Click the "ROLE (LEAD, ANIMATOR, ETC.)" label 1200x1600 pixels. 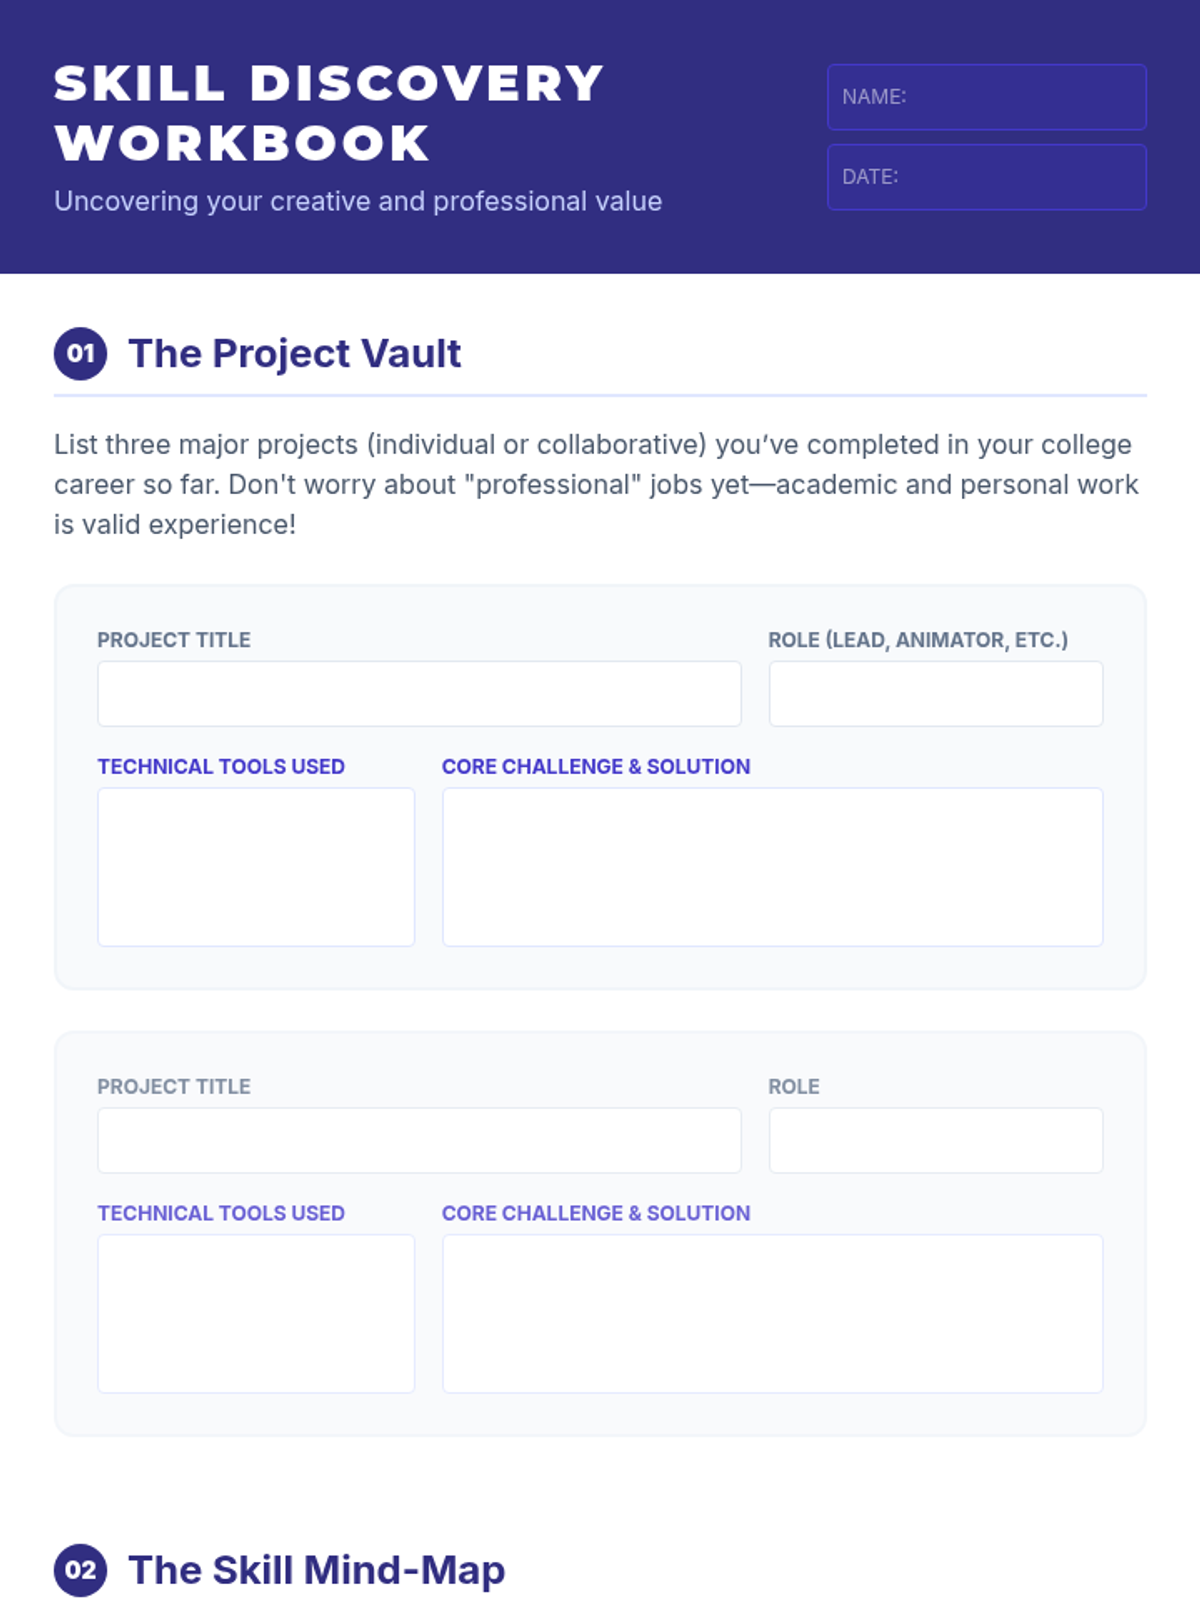tap(918, 640)
